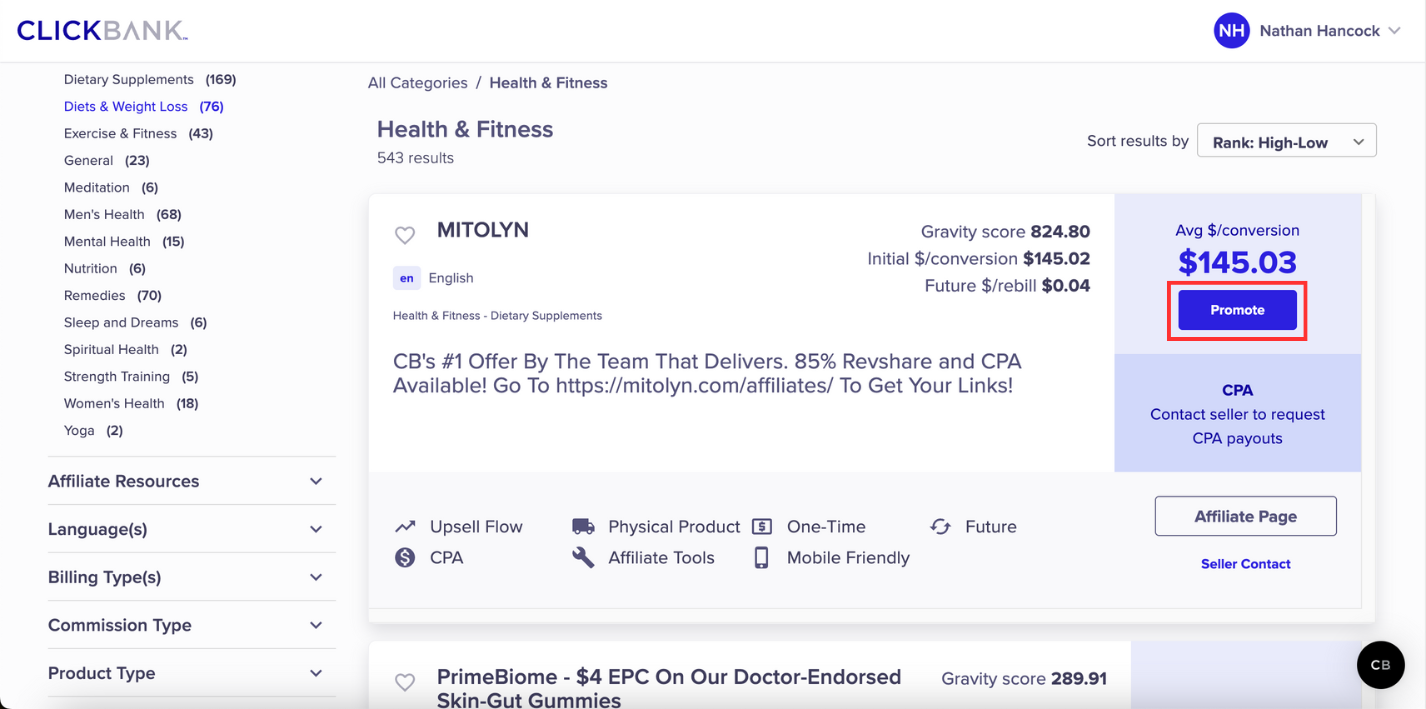
Task: Click the NH profile avatar
Action: click(1232, 31)
